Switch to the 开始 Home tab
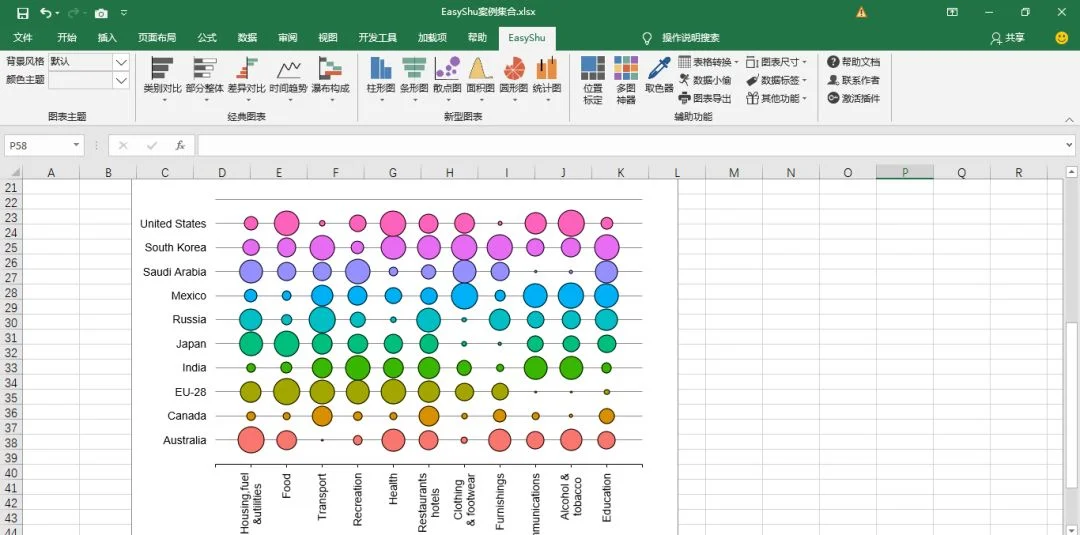 pos(67,38)
